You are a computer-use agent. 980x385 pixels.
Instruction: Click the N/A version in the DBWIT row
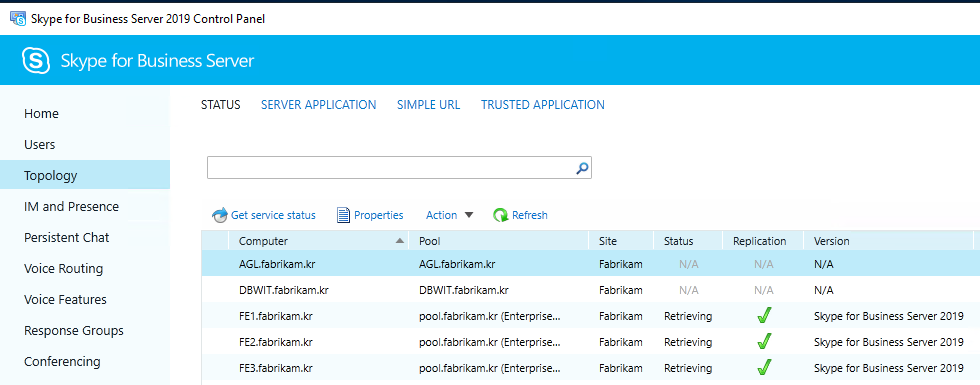[x=824, y=291]
